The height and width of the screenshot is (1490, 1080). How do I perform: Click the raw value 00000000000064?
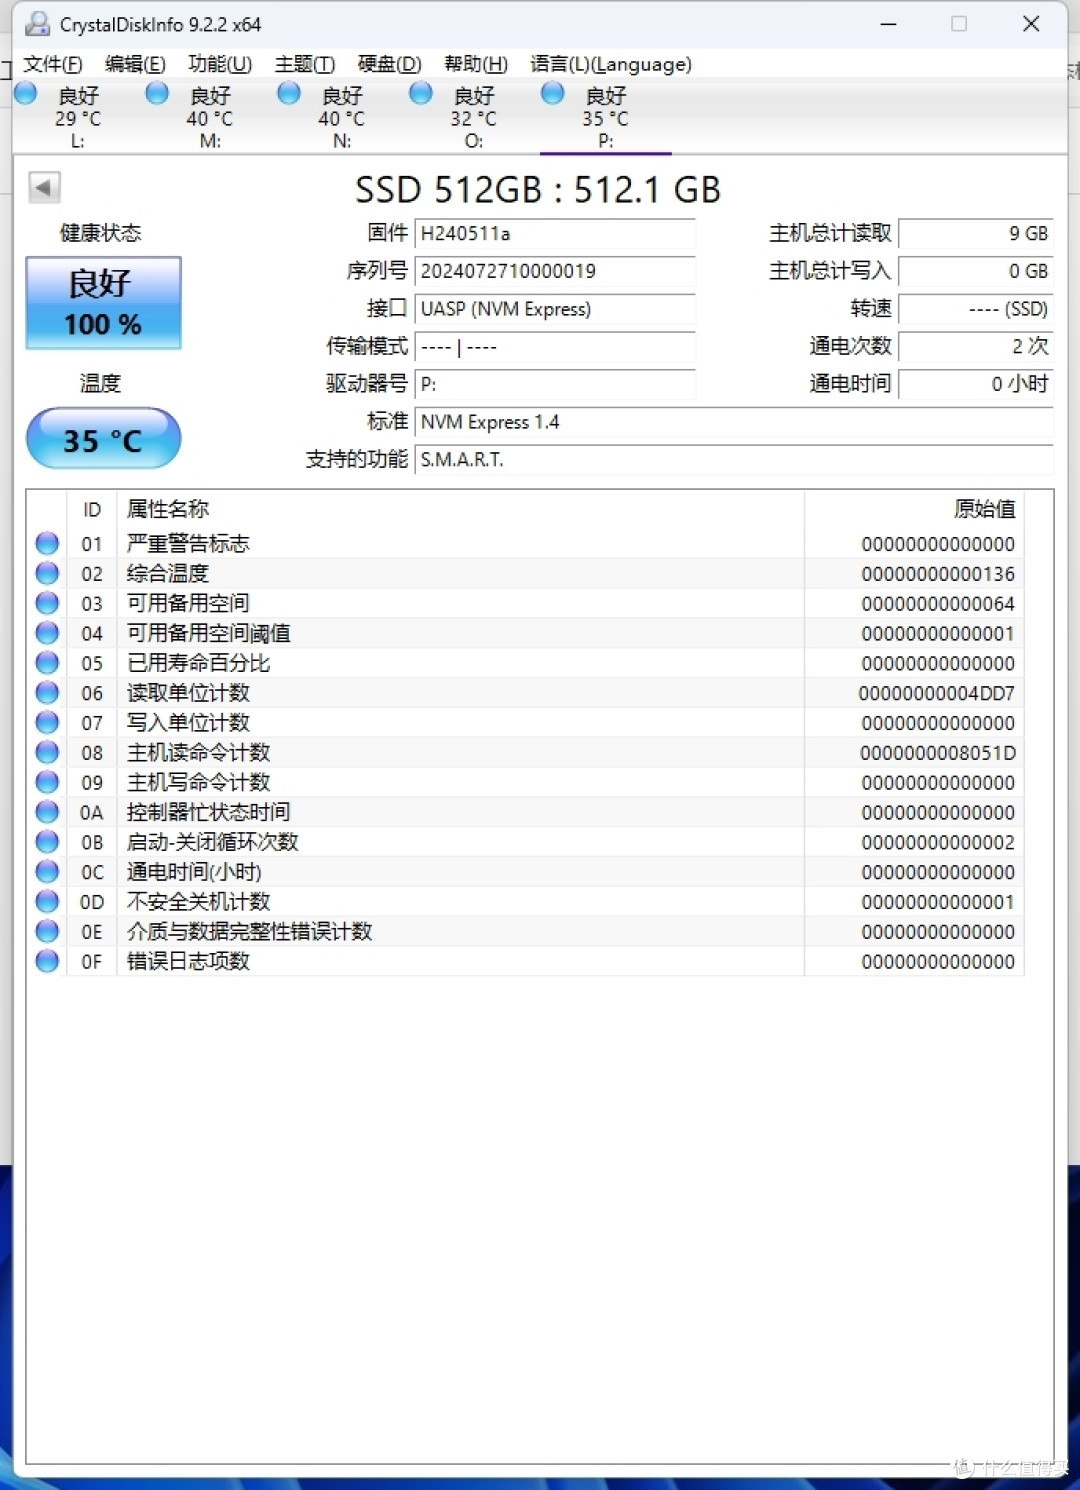point(938,604)
